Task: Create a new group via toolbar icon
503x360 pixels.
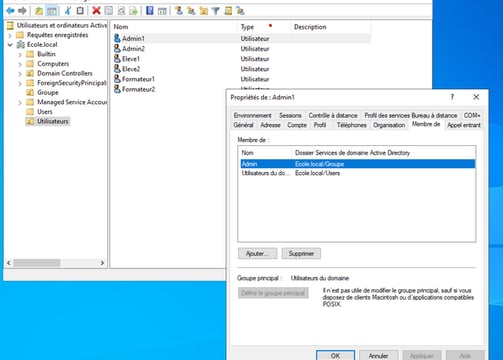Action: [x=191, y=11]
